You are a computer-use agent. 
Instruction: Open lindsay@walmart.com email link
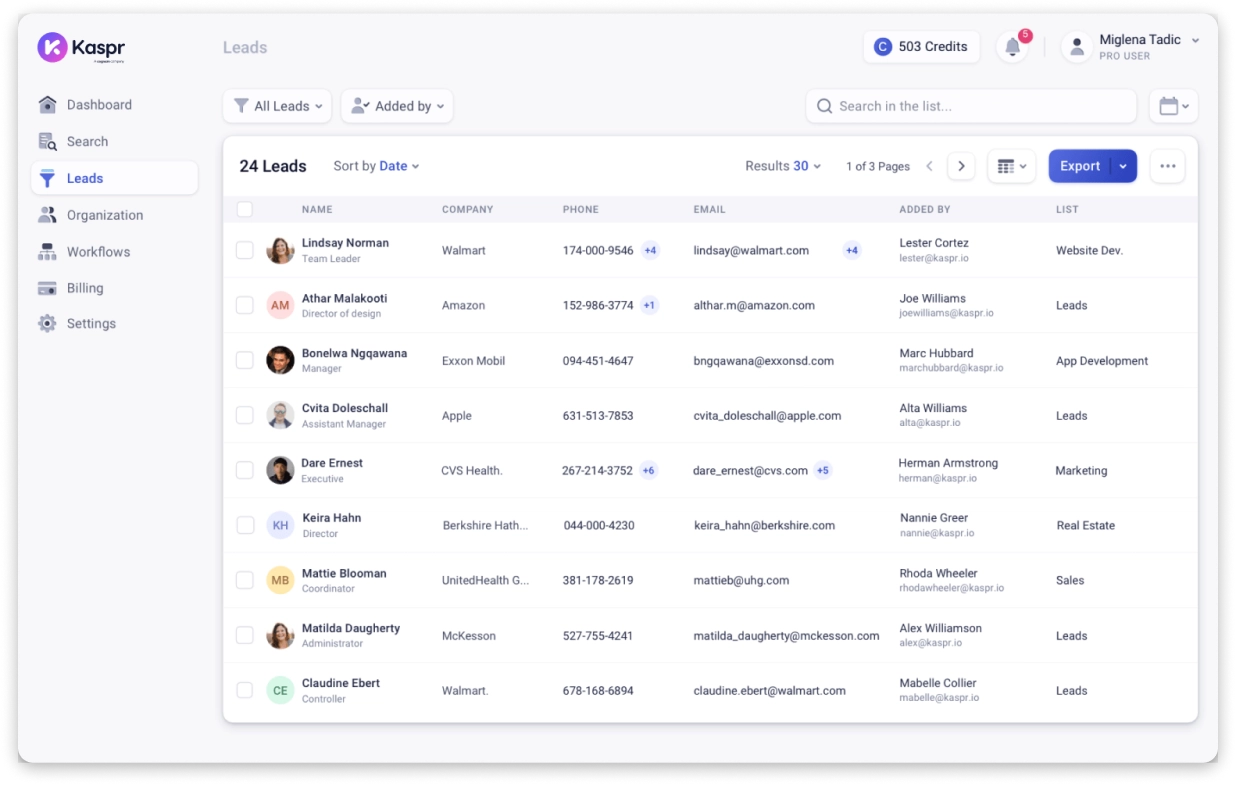click(751, 251)
